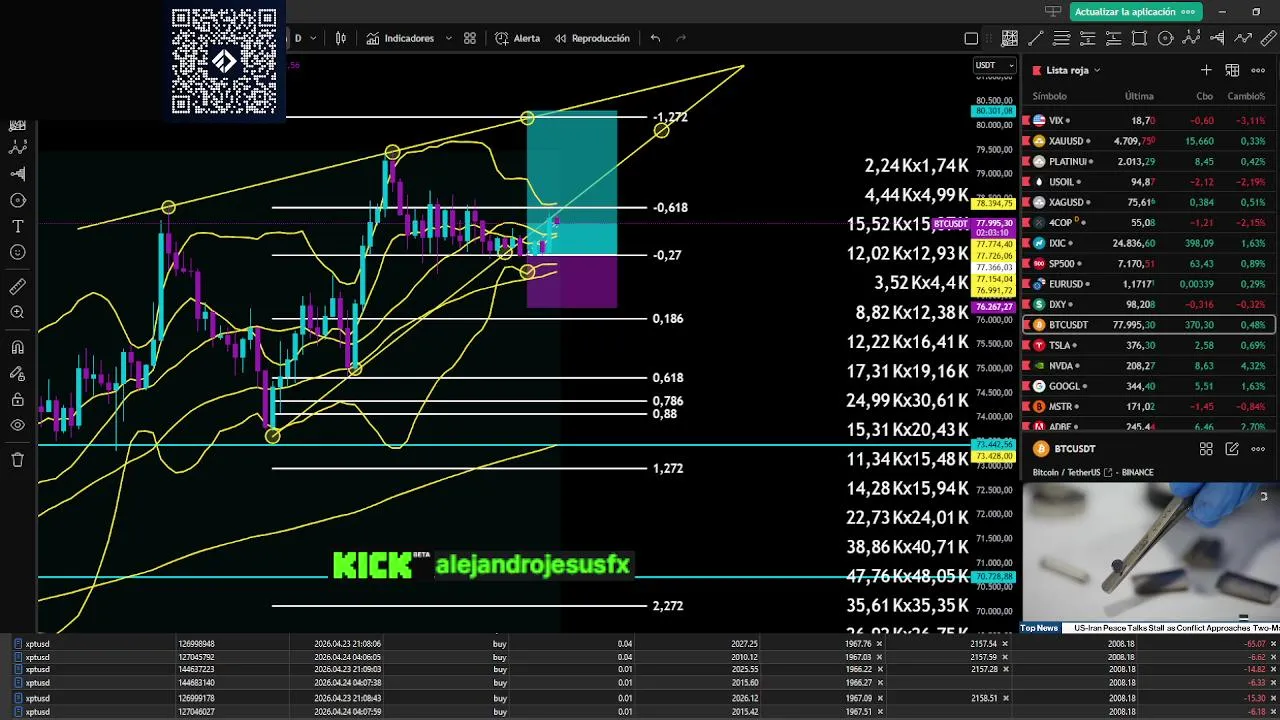1280x720 pixels.
Task: Click the 1,272 Fibonacci level label
Action: (x=668, y=468)
